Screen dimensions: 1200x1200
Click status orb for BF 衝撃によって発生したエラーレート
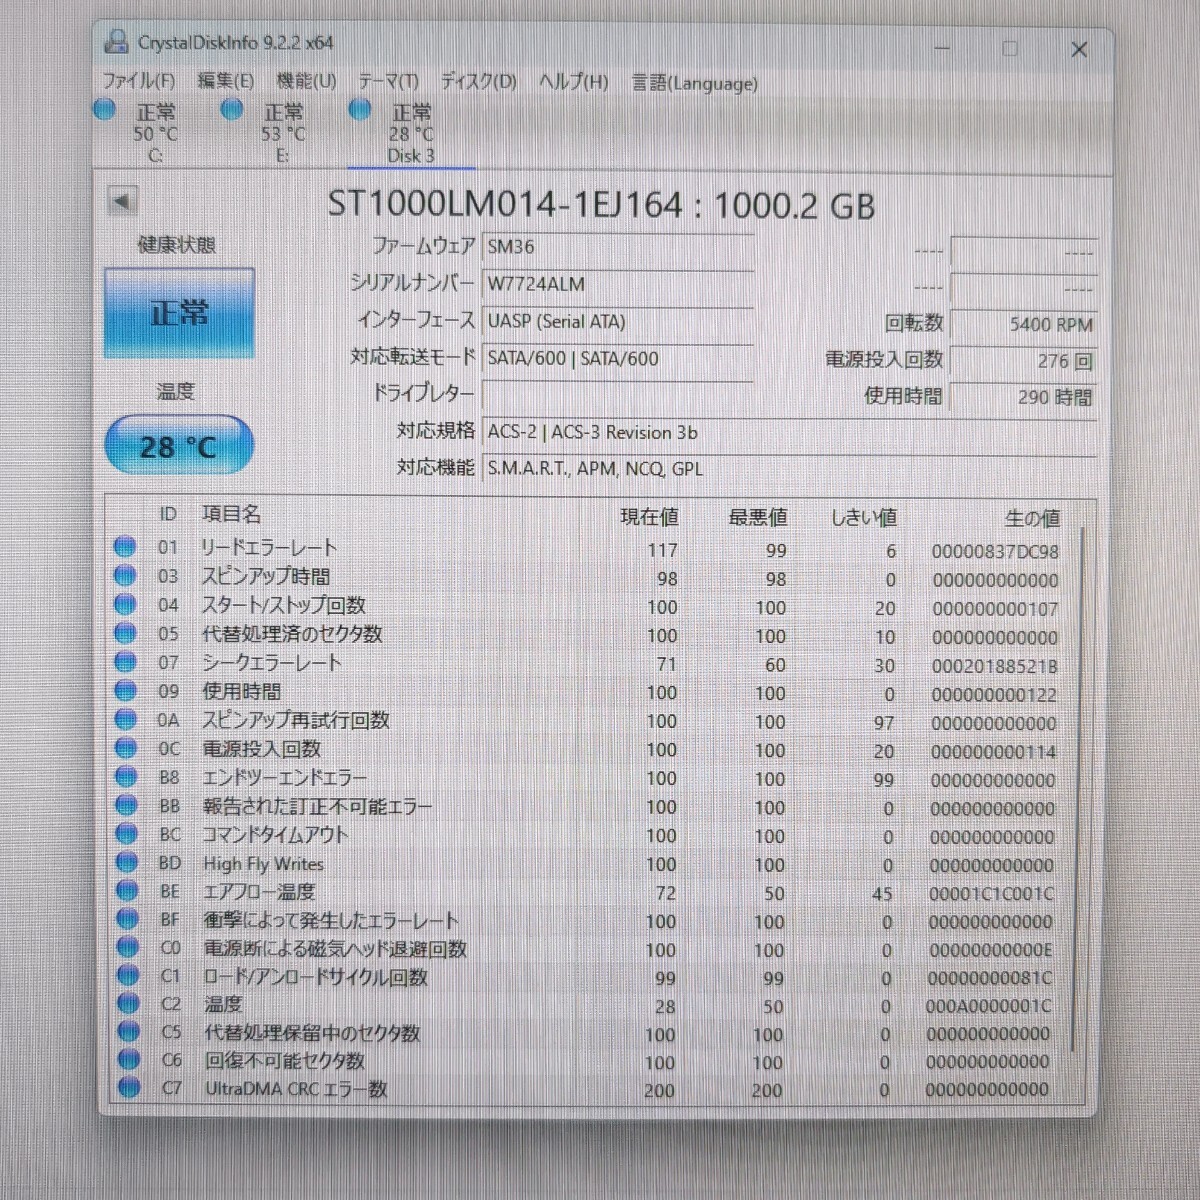[127, 918]
